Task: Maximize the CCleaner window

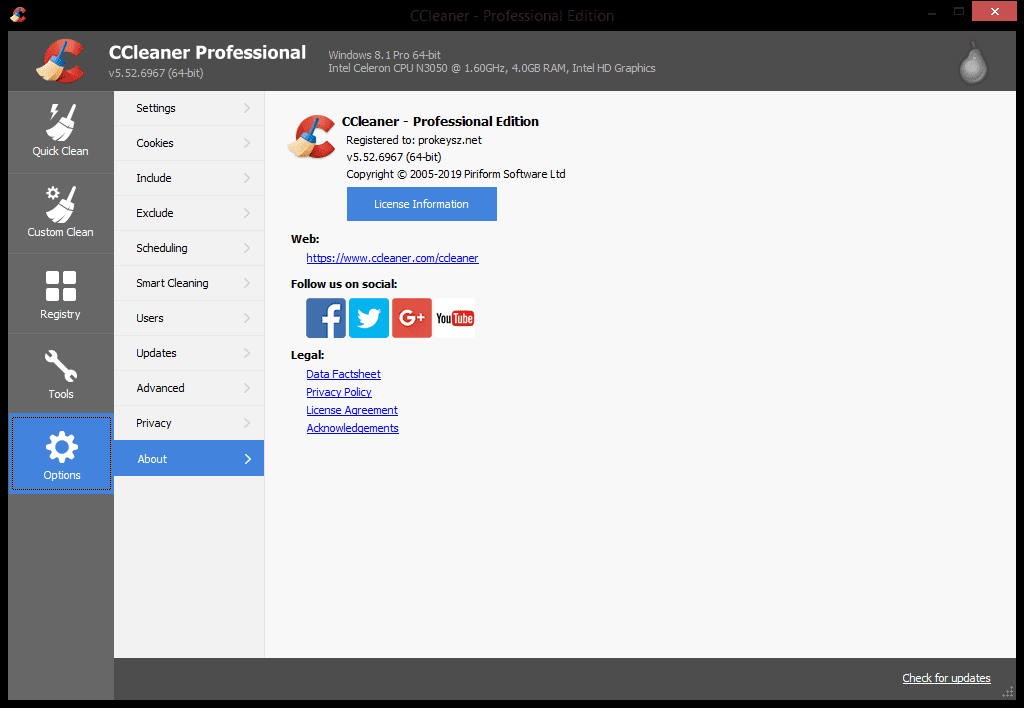Action: click(x=959, y=12)
